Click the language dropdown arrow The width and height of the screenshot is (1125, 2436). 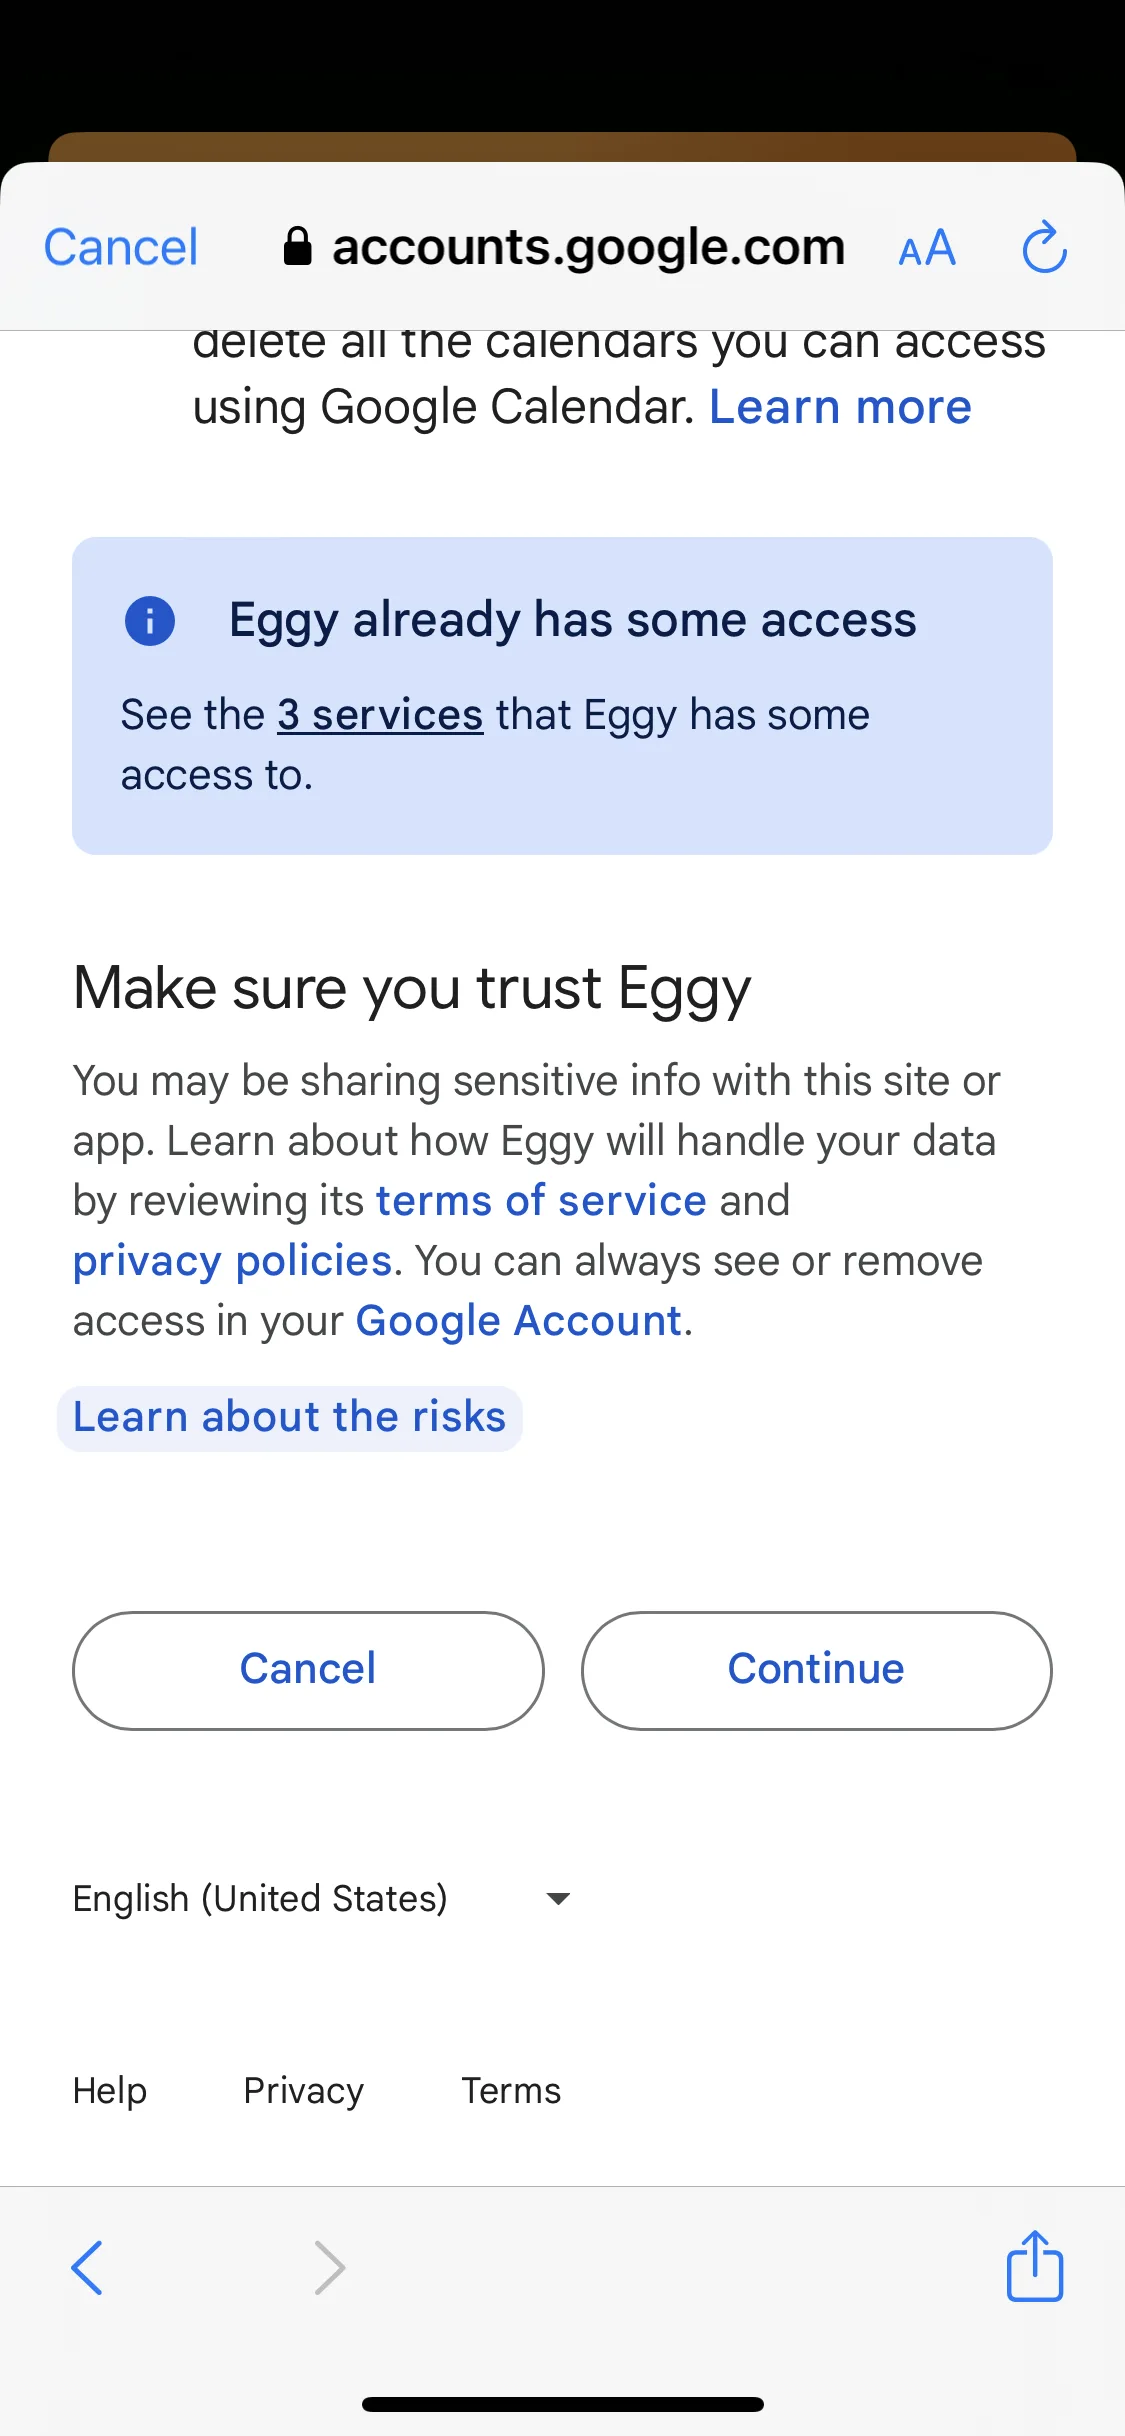pyautogui.click(x=558, y=1899)
